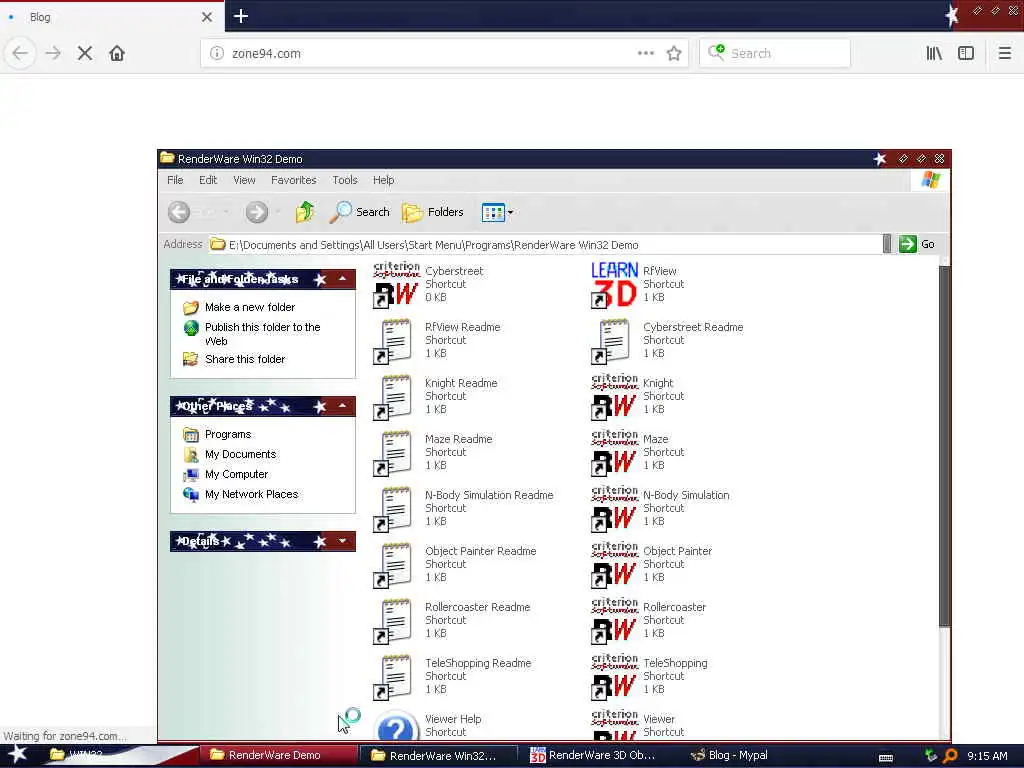Click Explorer's Forward arrow button
This screenshot has height=768, width=1024.
(257, 212)
